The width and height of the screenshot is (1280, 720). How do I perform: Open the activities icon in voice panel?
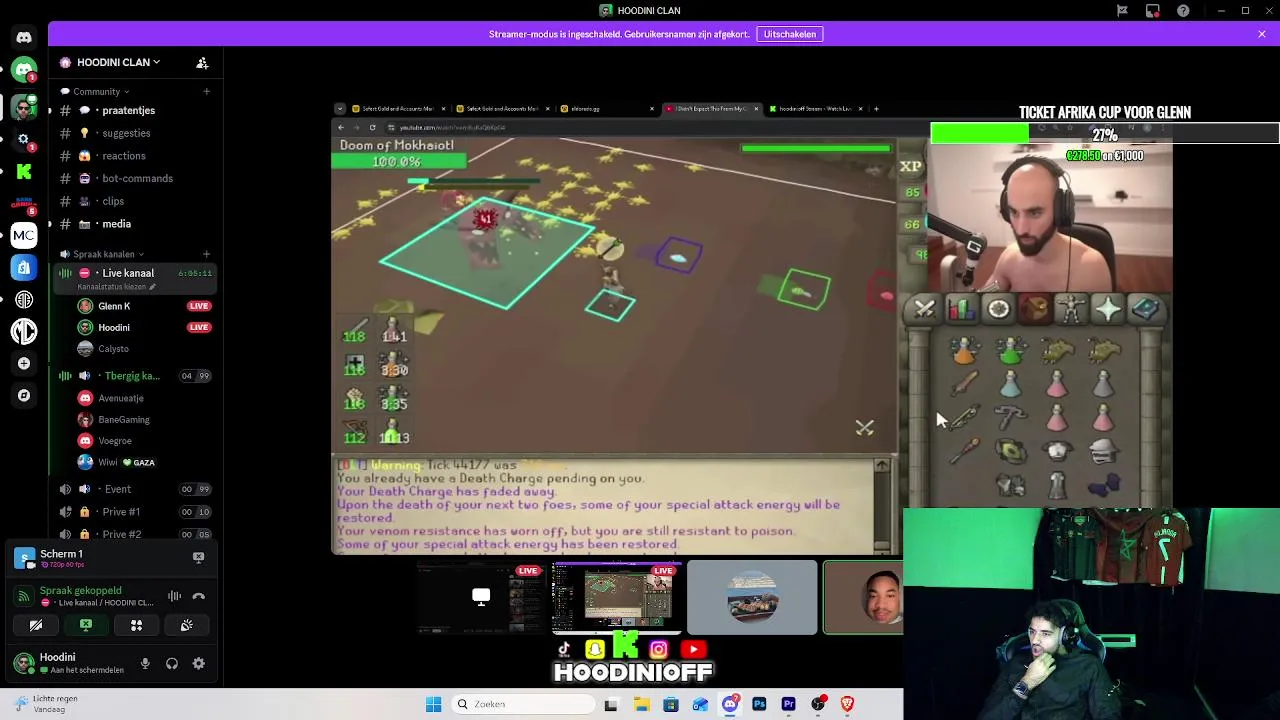tap(136, 625)
